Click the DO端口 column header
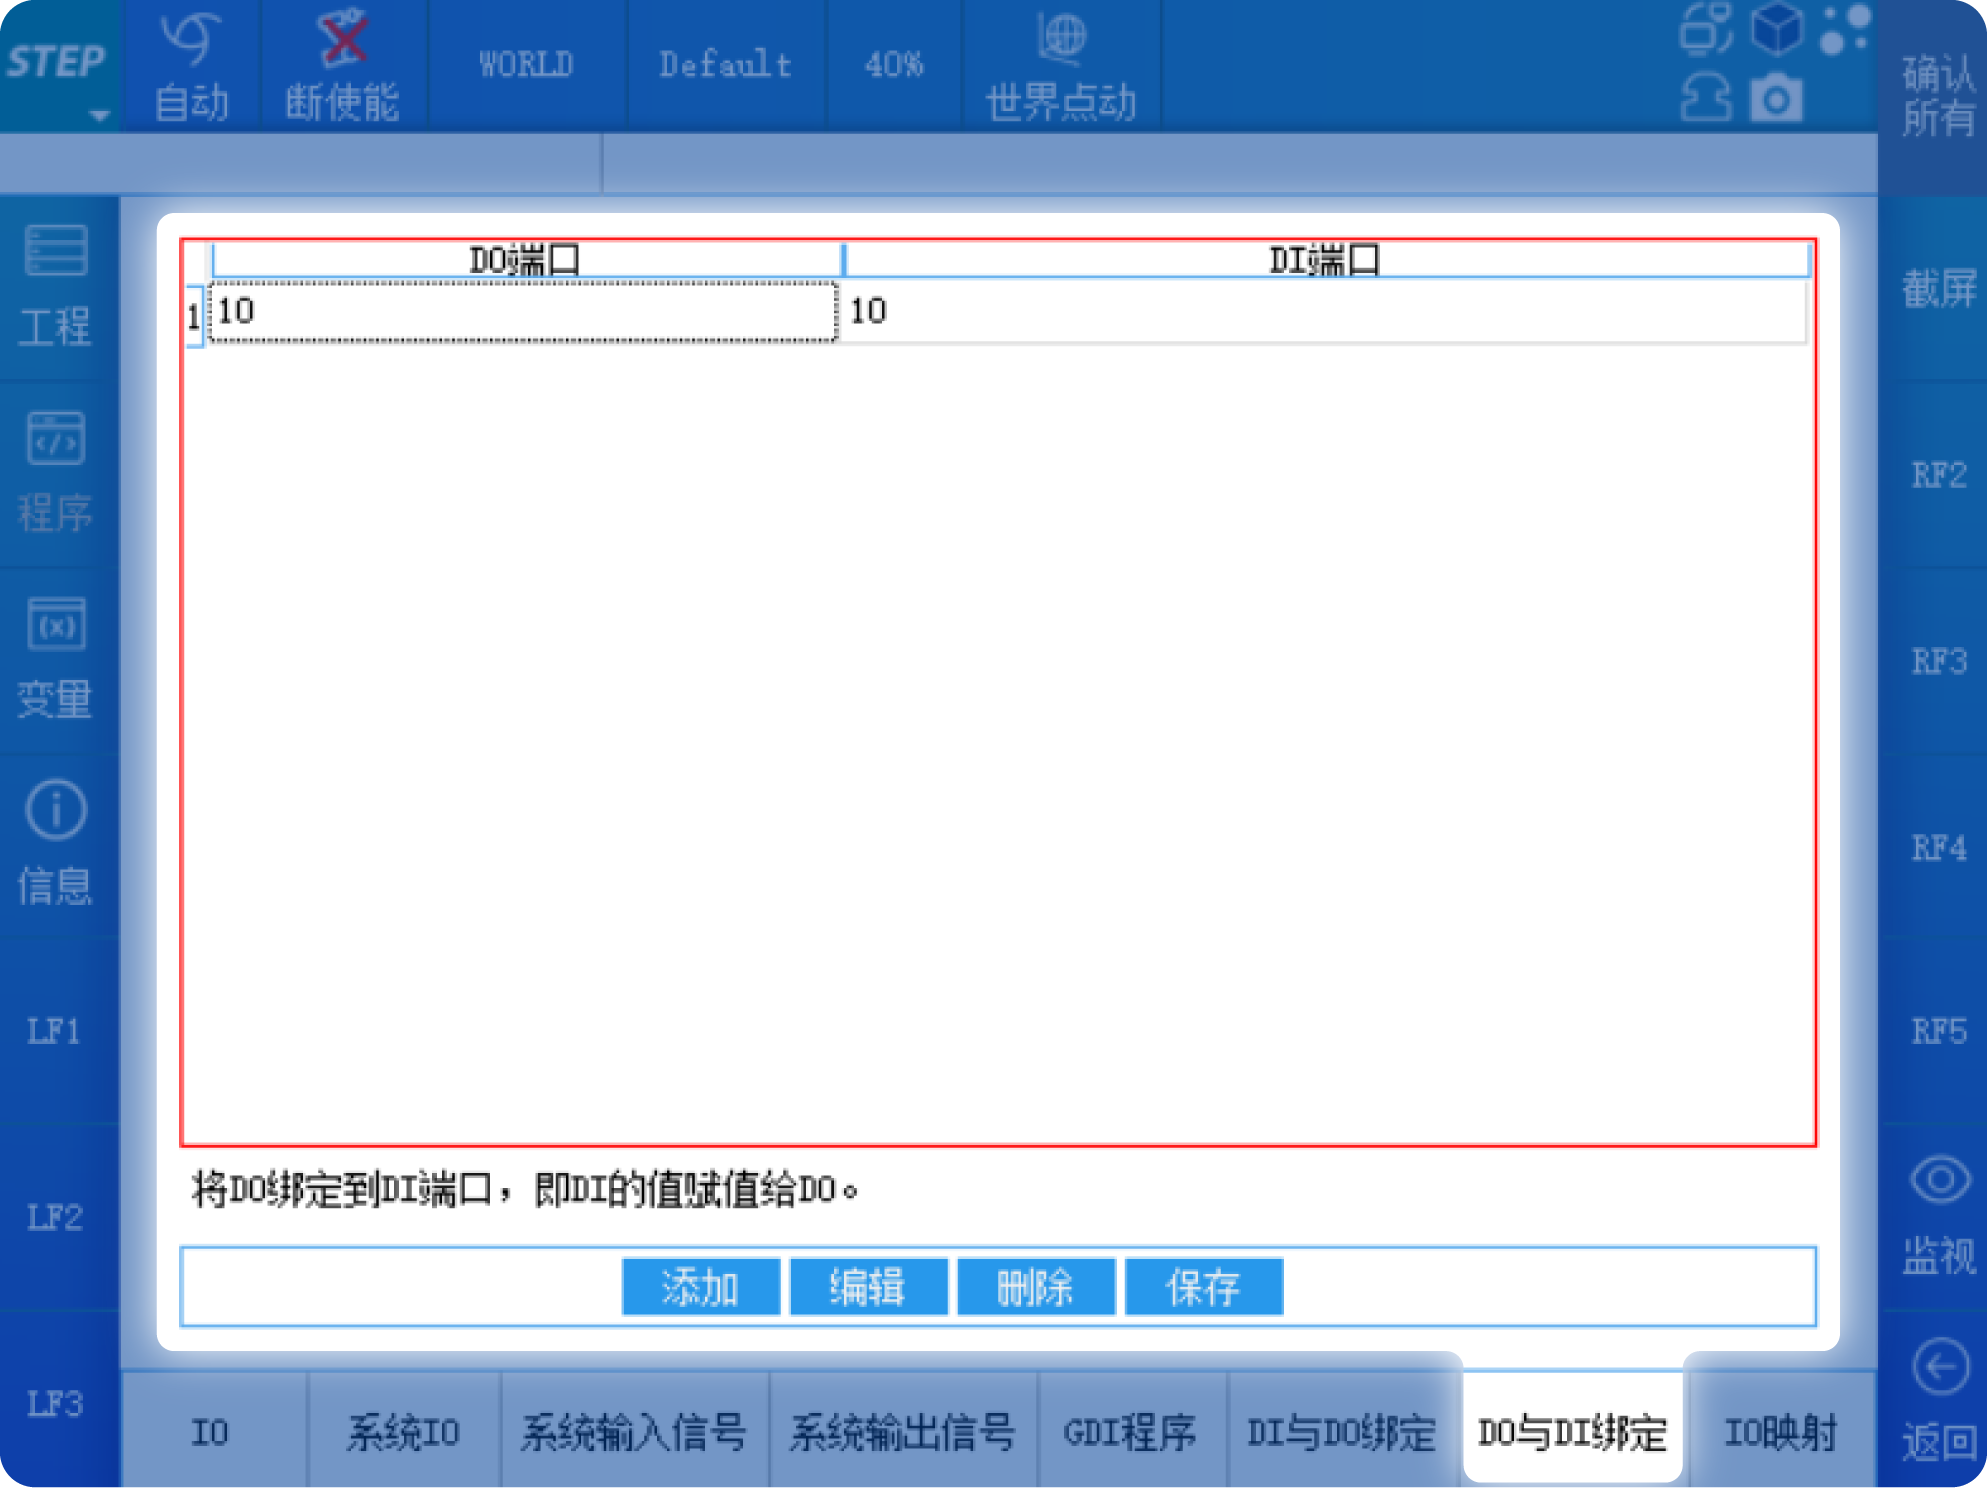1987x1488 pixels. pyautogui.click(x=526, y=260)
